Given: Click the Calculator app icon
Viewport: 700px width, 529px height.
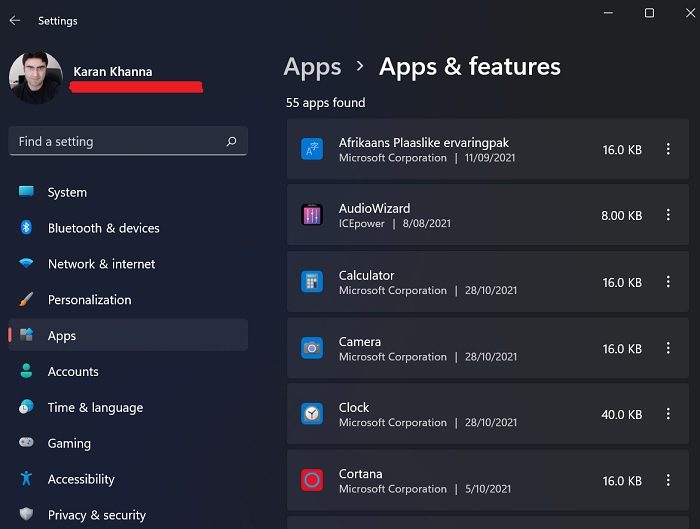Looking at the screenshot, I should coord(312,282).
